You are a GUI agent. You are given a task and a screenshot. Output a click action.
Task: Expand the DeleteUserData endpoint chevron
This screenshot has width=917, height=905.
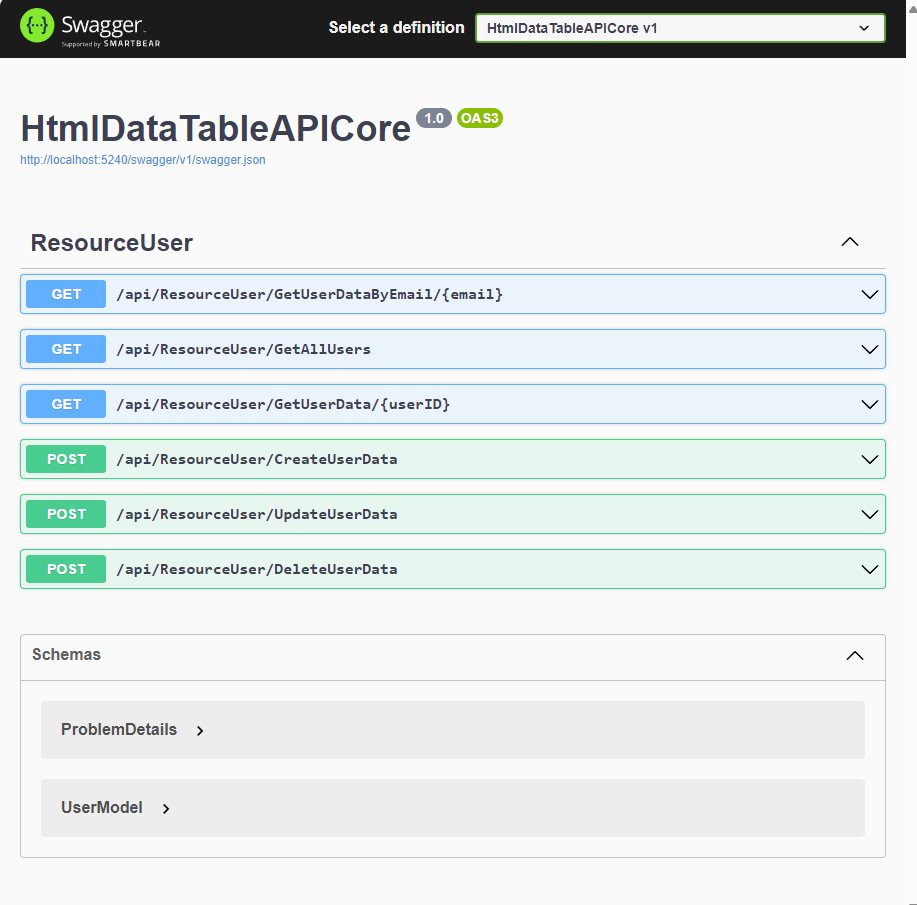869,570
